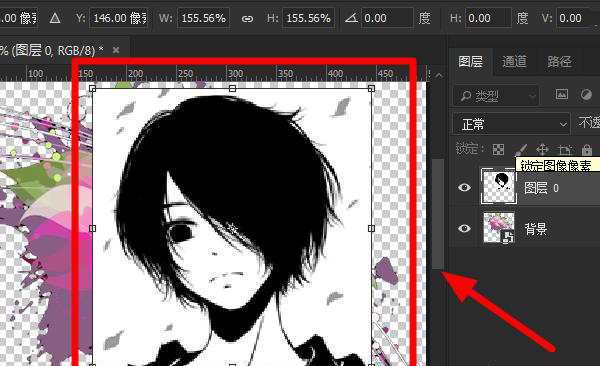
Task: Hide the 背景 layer with eye icon
Action: pos(464,229)
